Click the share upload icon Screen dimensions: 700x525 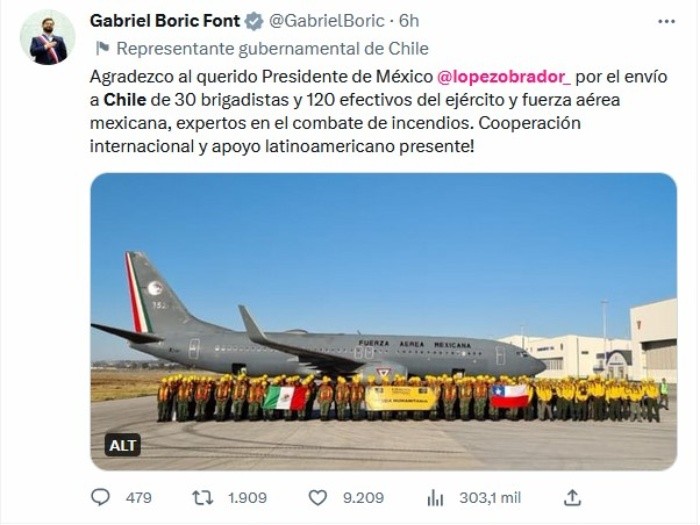tap(572, 497)
